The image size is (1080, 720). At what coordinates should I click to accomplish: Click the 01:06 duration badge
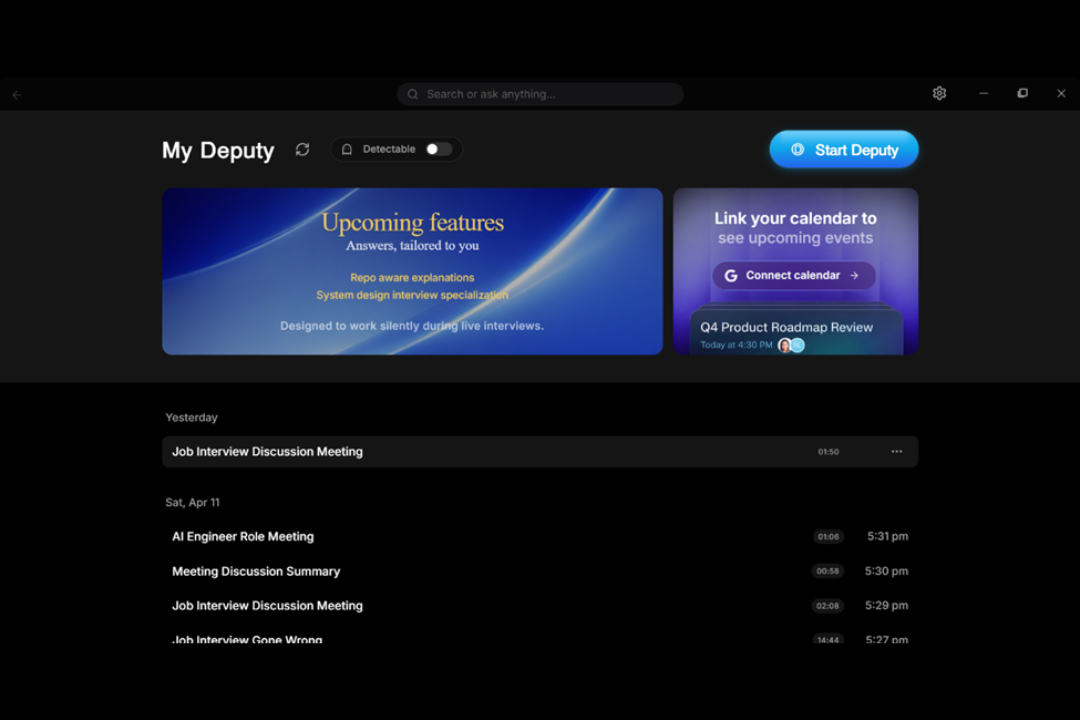coord(828,537)
